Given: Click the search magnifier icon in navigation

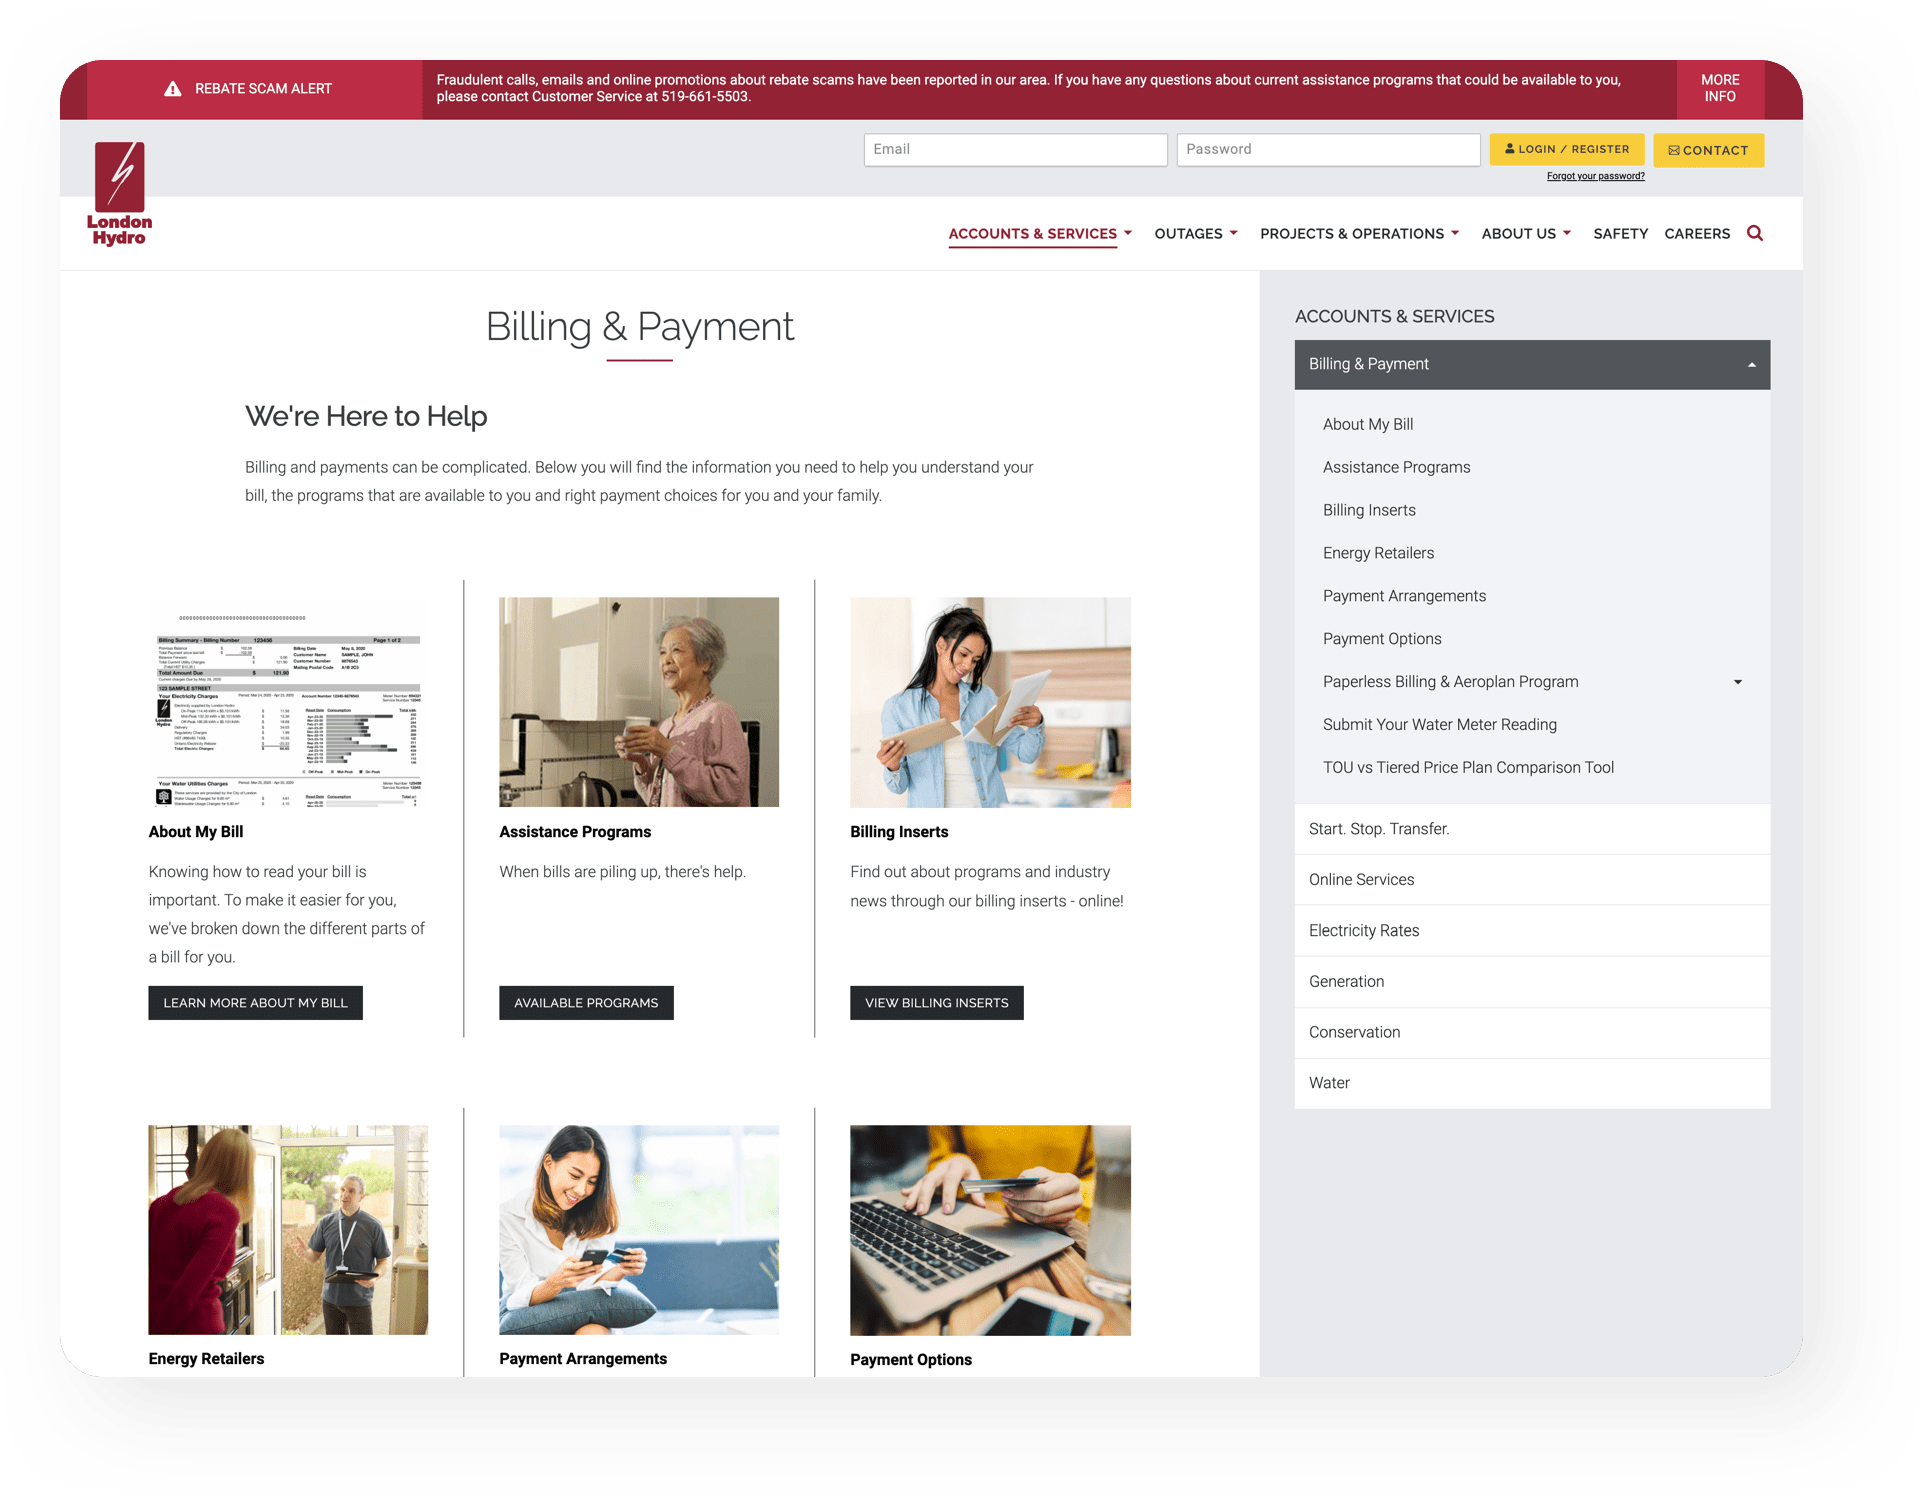Looking at the screenshot, I should click(x=1756, y=233).
